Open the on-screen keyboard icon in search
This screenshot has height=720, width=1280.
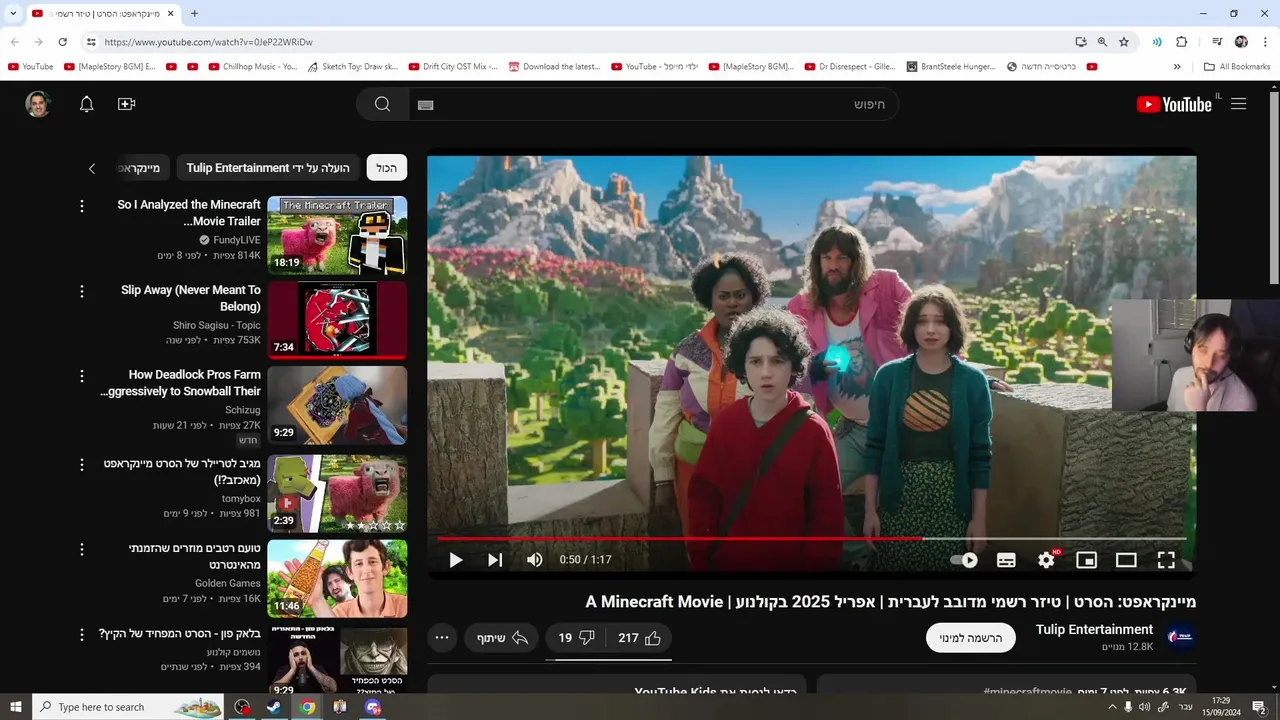[426, 105]
